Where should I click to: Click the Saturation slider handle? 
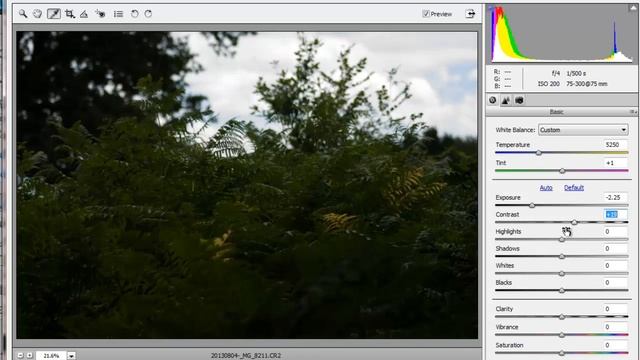coord(562,353)
